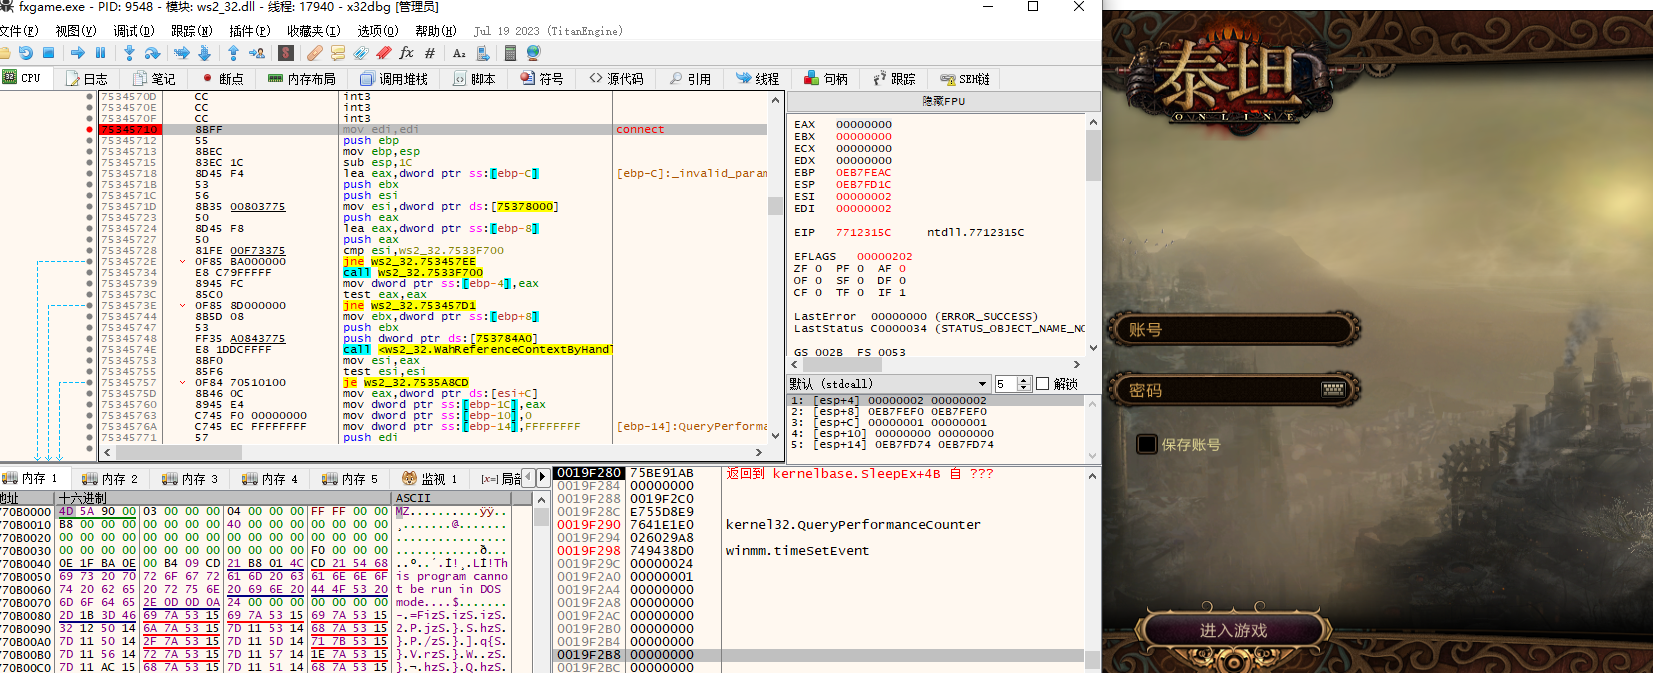
Task: Click the registers panel scroll down arrow
Action: (1093, 347)
